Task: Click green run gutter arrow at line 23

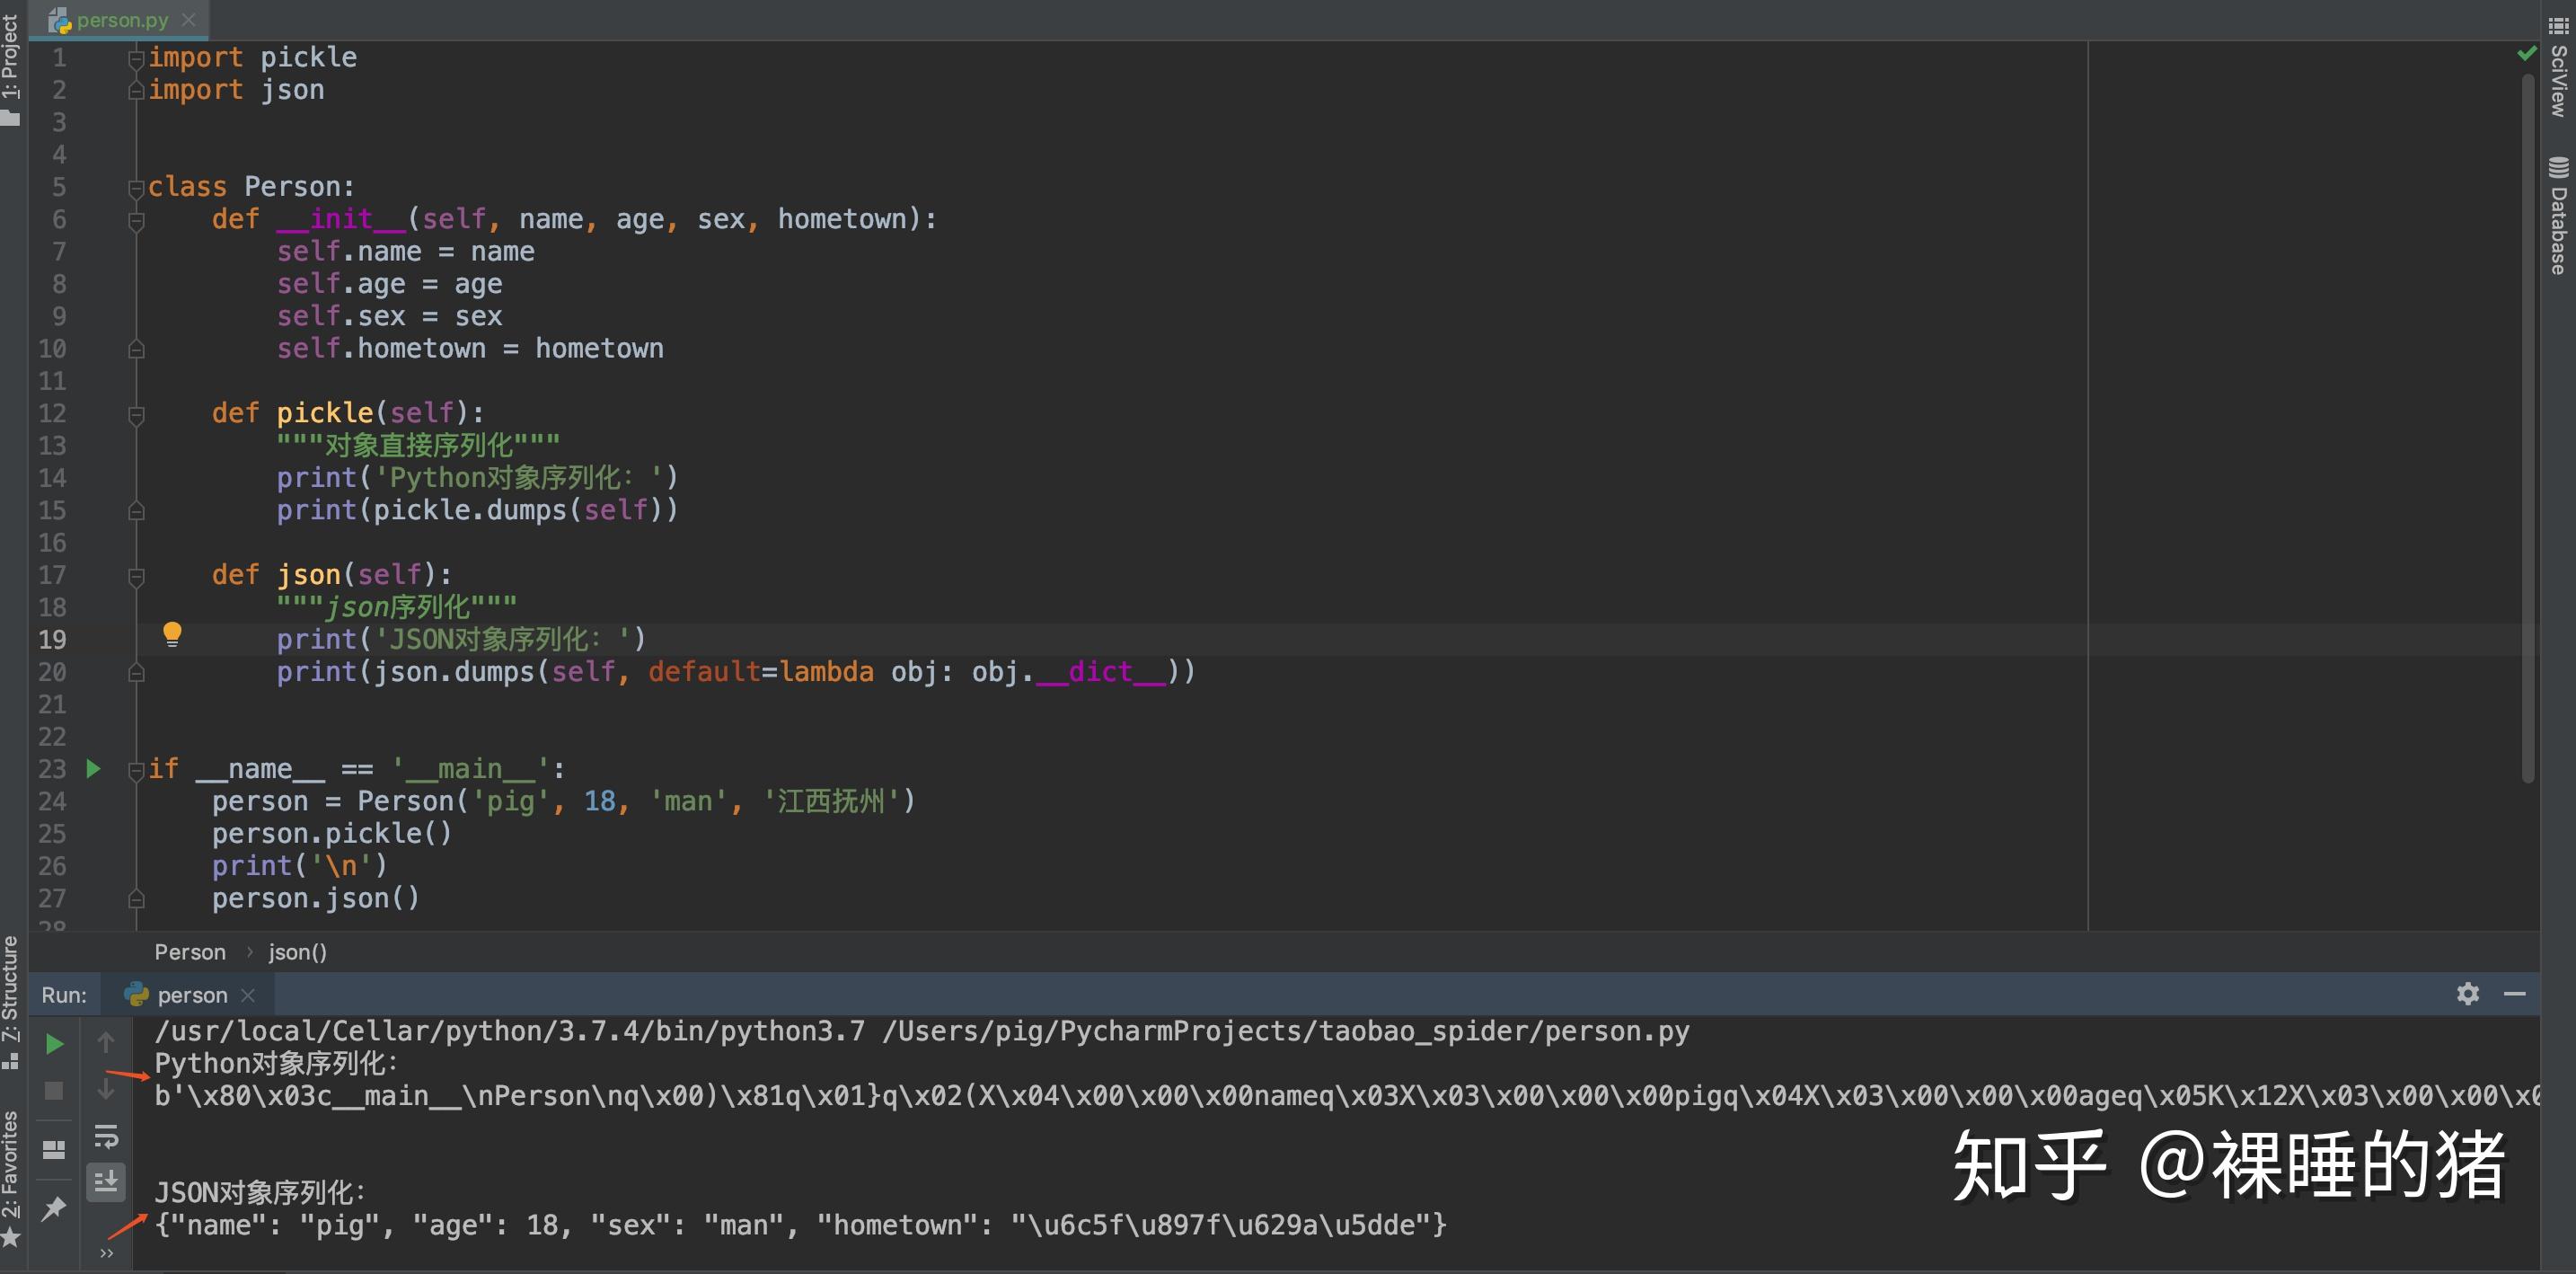Action: coord(93,768)
